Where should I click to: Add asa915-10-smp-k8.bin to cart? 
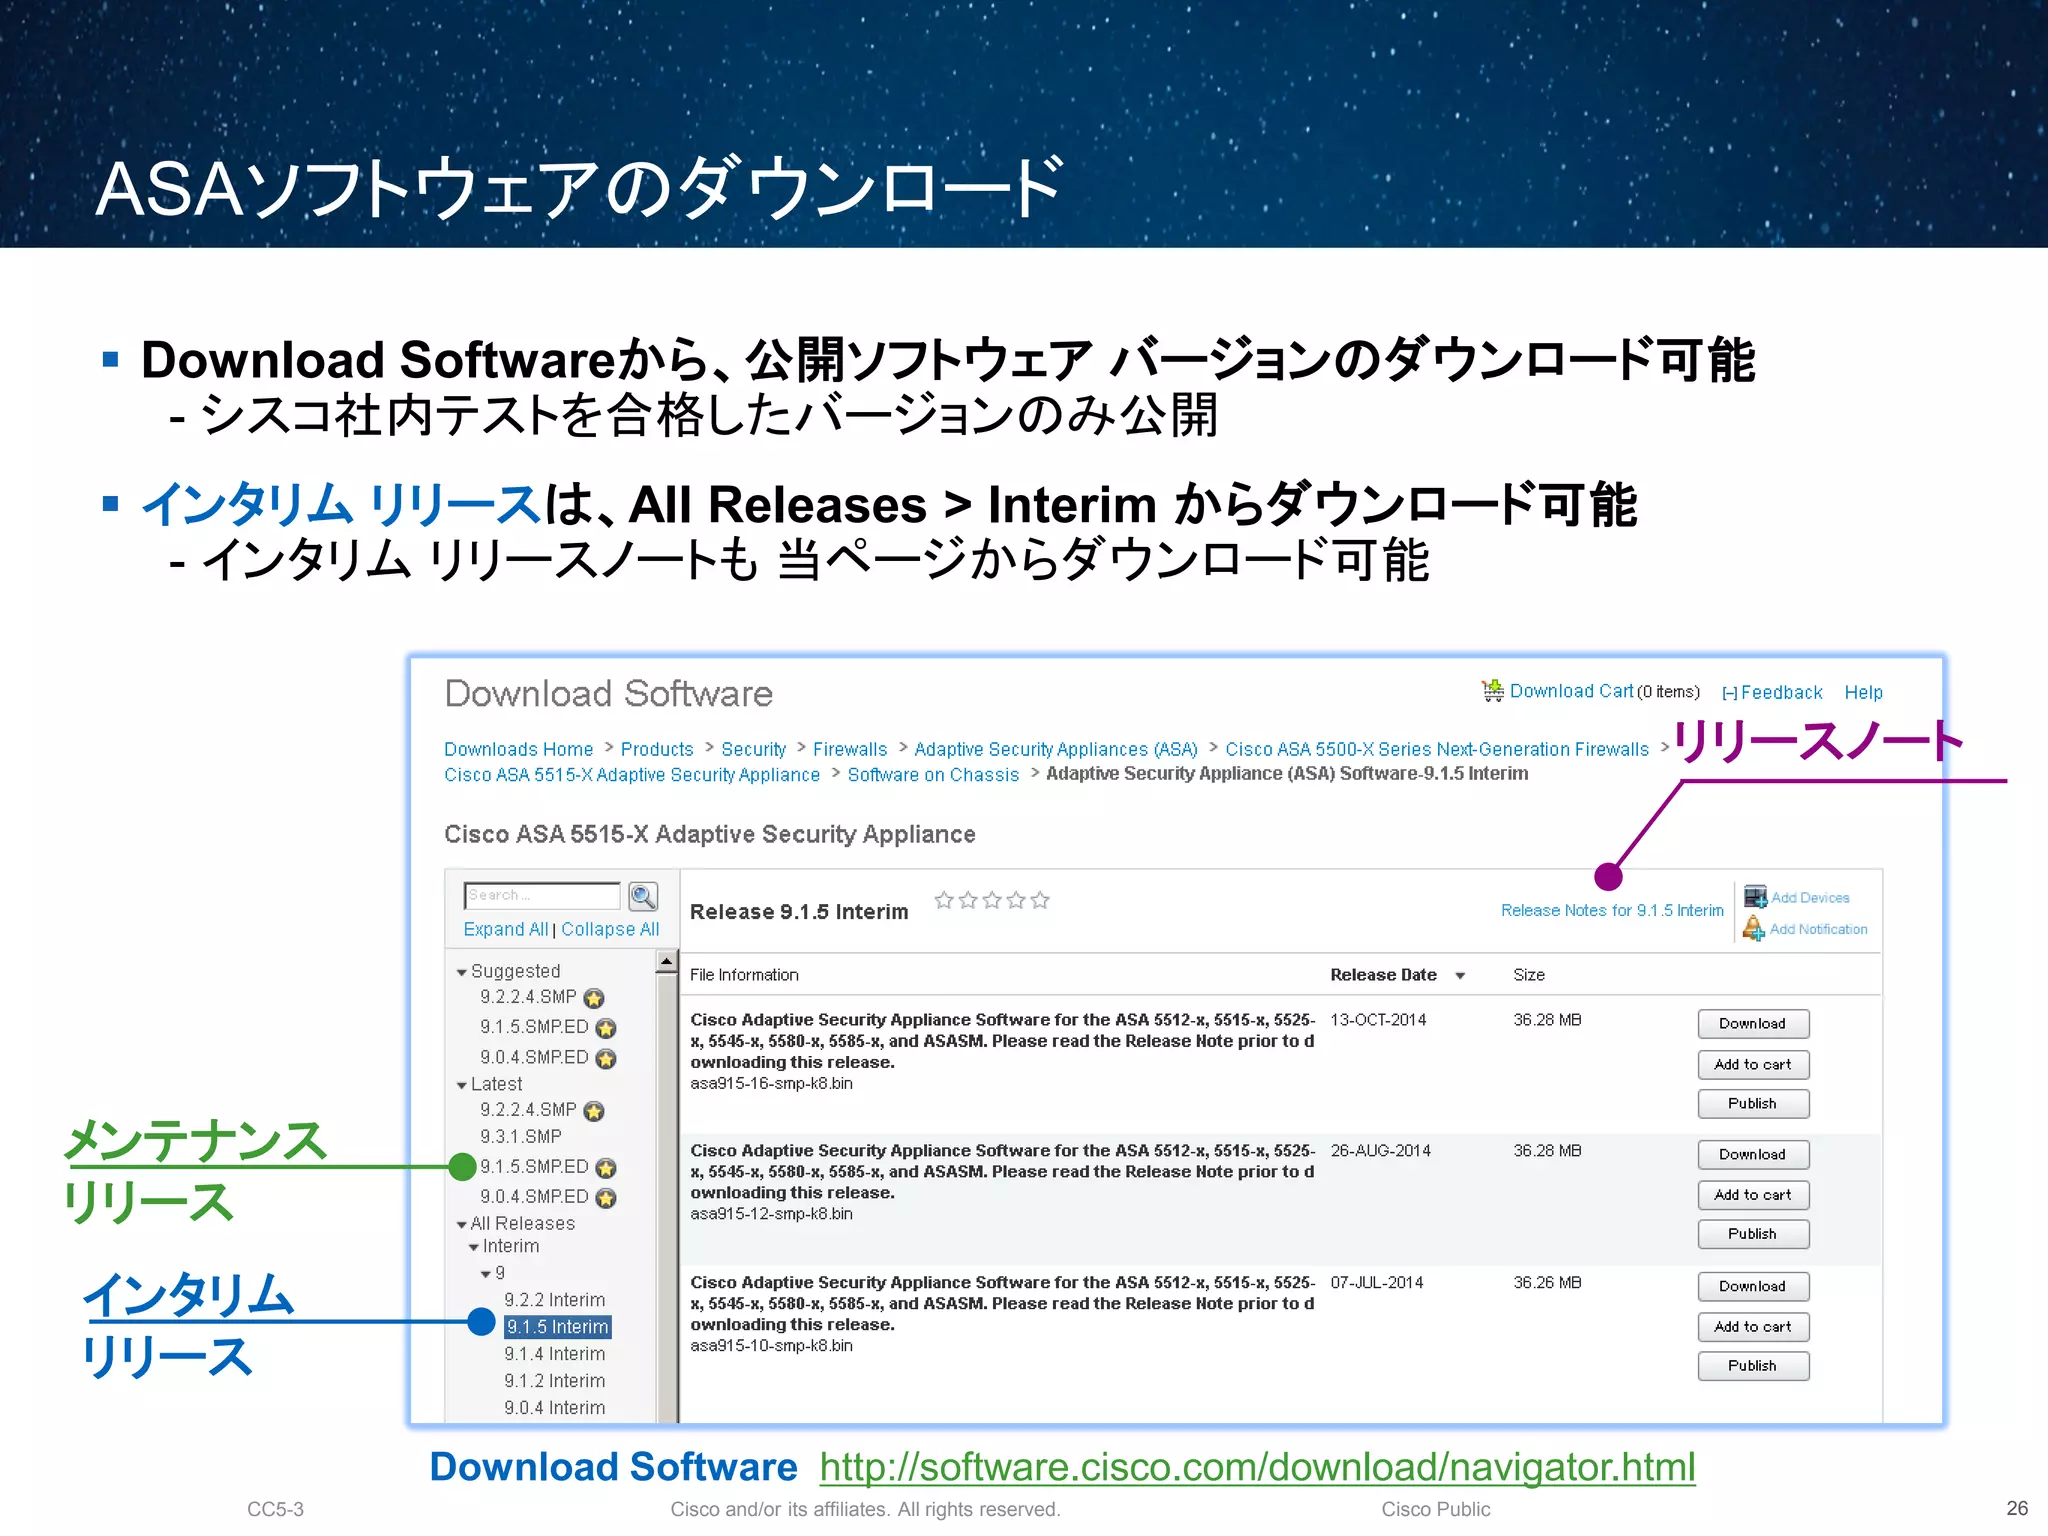1753,1327
